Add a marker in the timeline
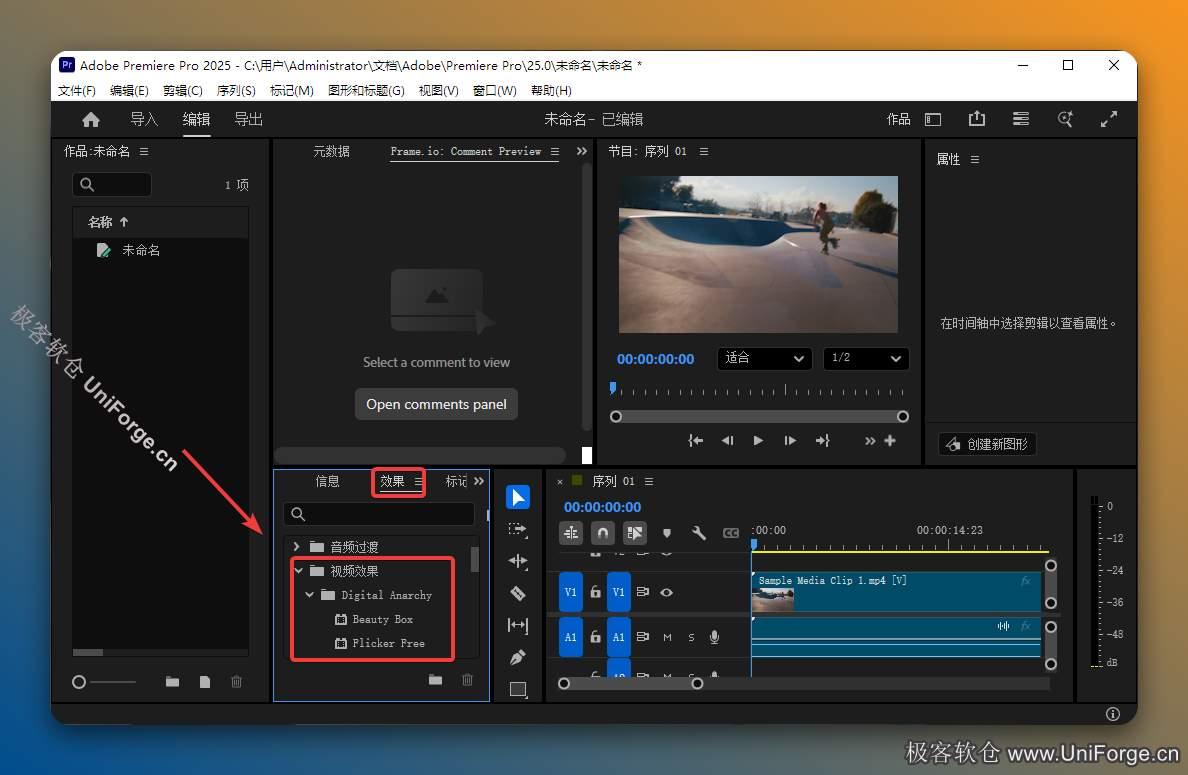 667,533
